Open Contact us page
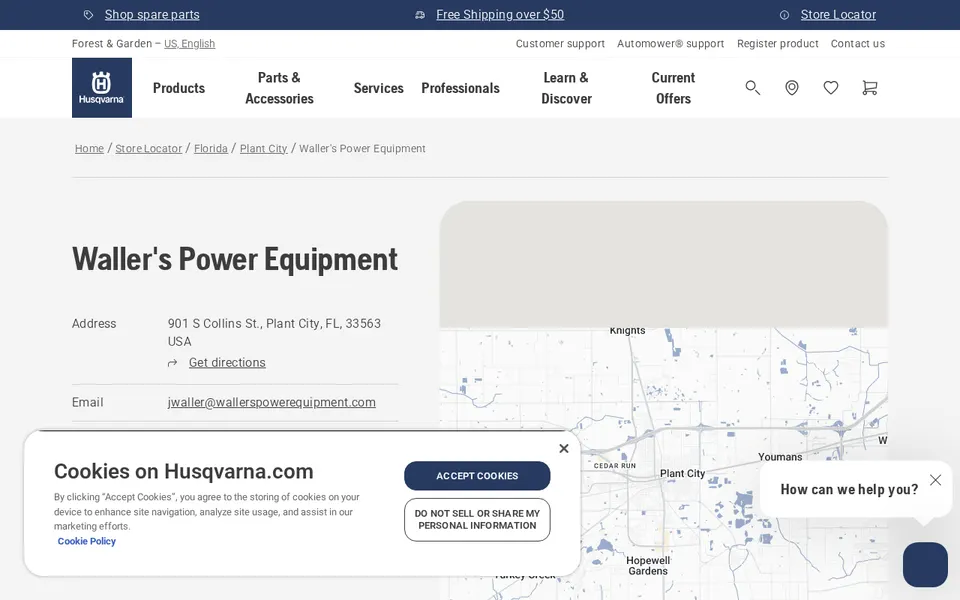Image resolution: width=960 pixels, height=600 pixels. click(x=857, y=43)
